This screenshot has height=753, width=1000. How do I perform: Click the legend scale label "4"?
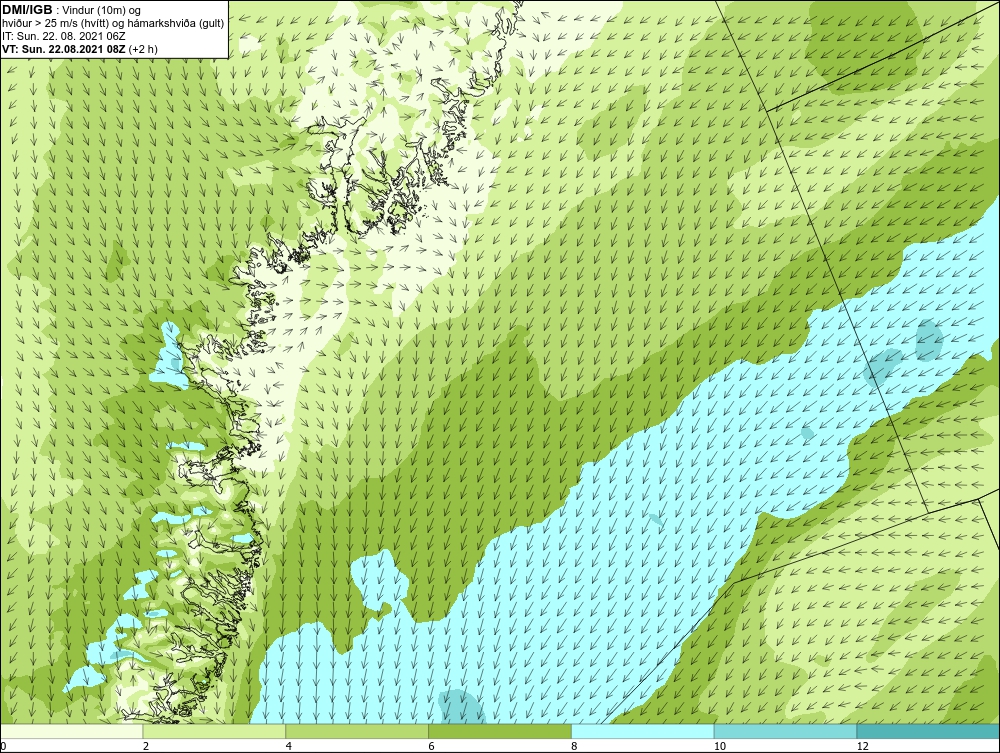289,746
